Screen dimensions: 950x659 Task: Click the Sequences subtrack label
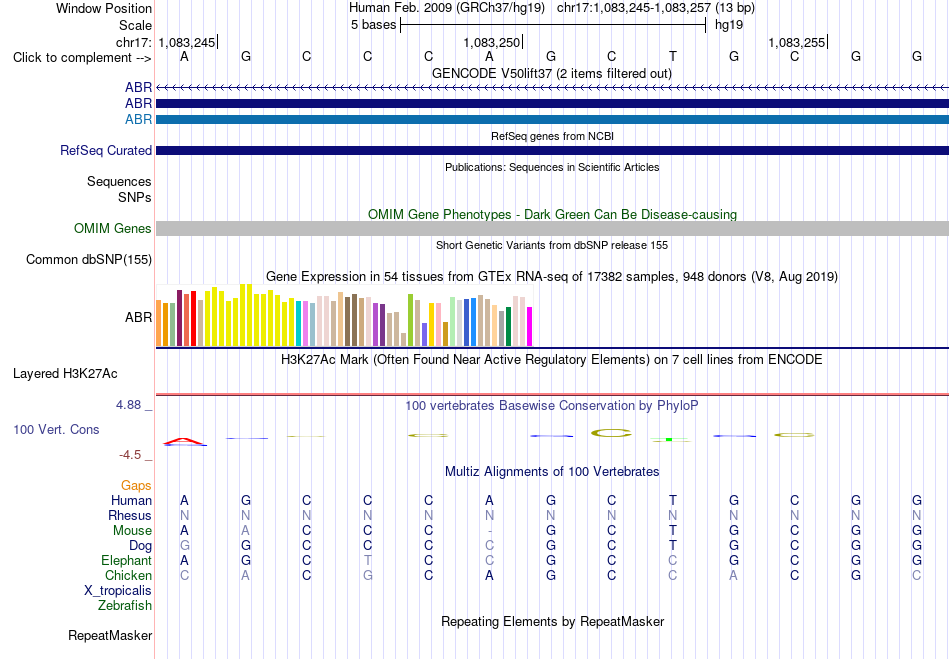click(x=119, y=181)
